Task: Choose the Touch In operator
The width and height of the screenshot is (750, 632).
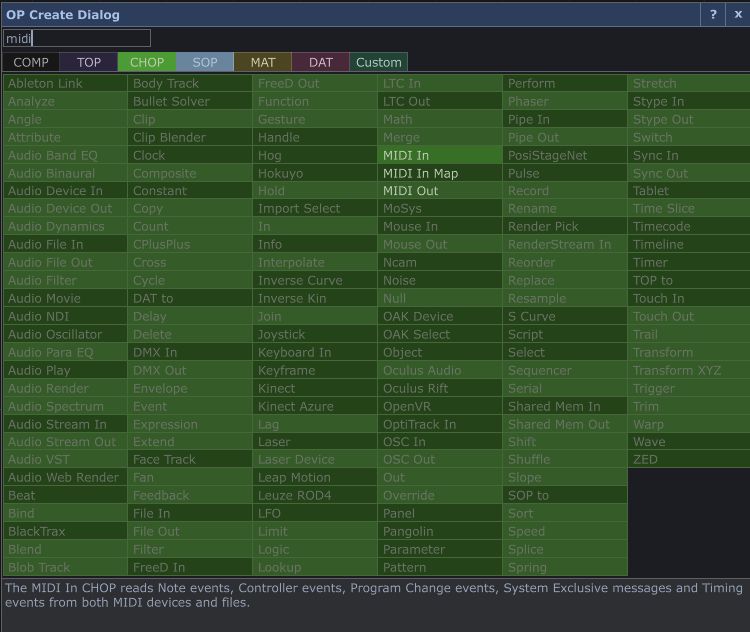Action: pyautogui.click(x=689, y=298)
